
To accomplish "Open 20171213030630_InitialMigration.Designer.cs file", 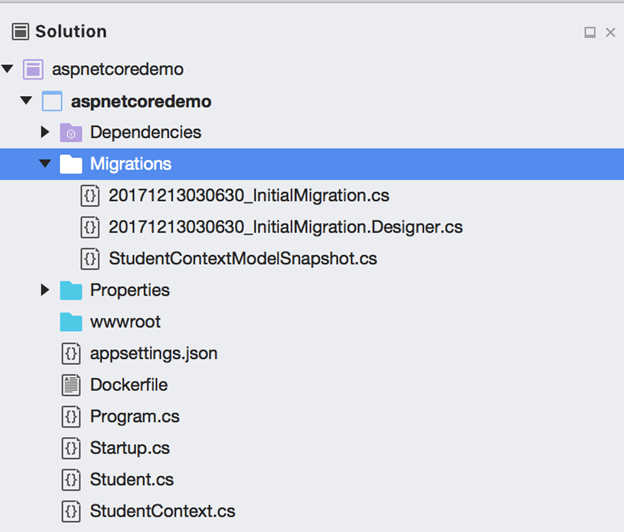I will (285, 227).
